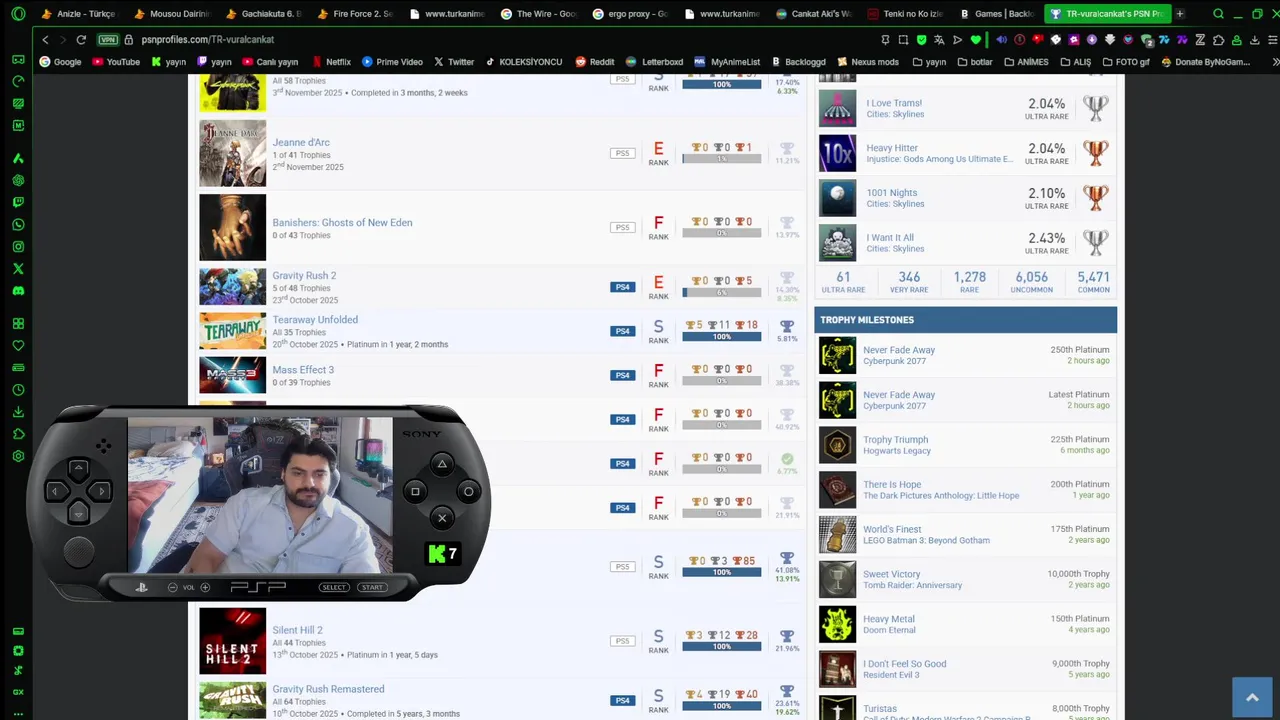Click the scroll-to-top arrow button
Image resolution: width=1280 pixels, height=720 pixels.
[x=1251, y=697]
